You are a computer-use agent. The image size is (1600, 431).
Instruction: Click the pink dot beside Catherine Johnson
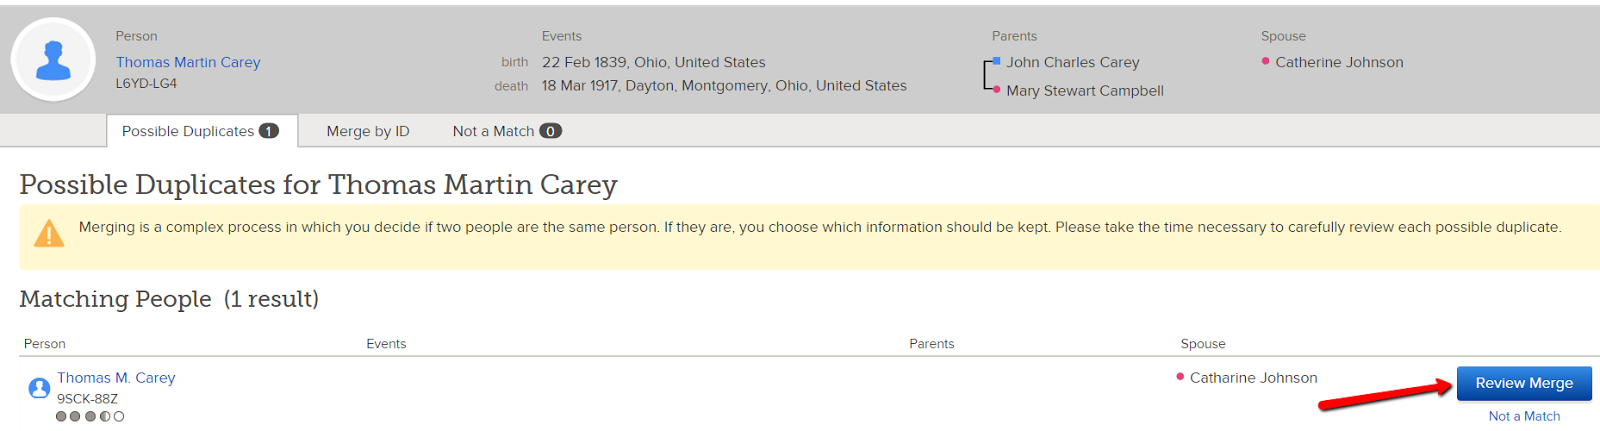pyautogui.click(x=1266, y=62)
